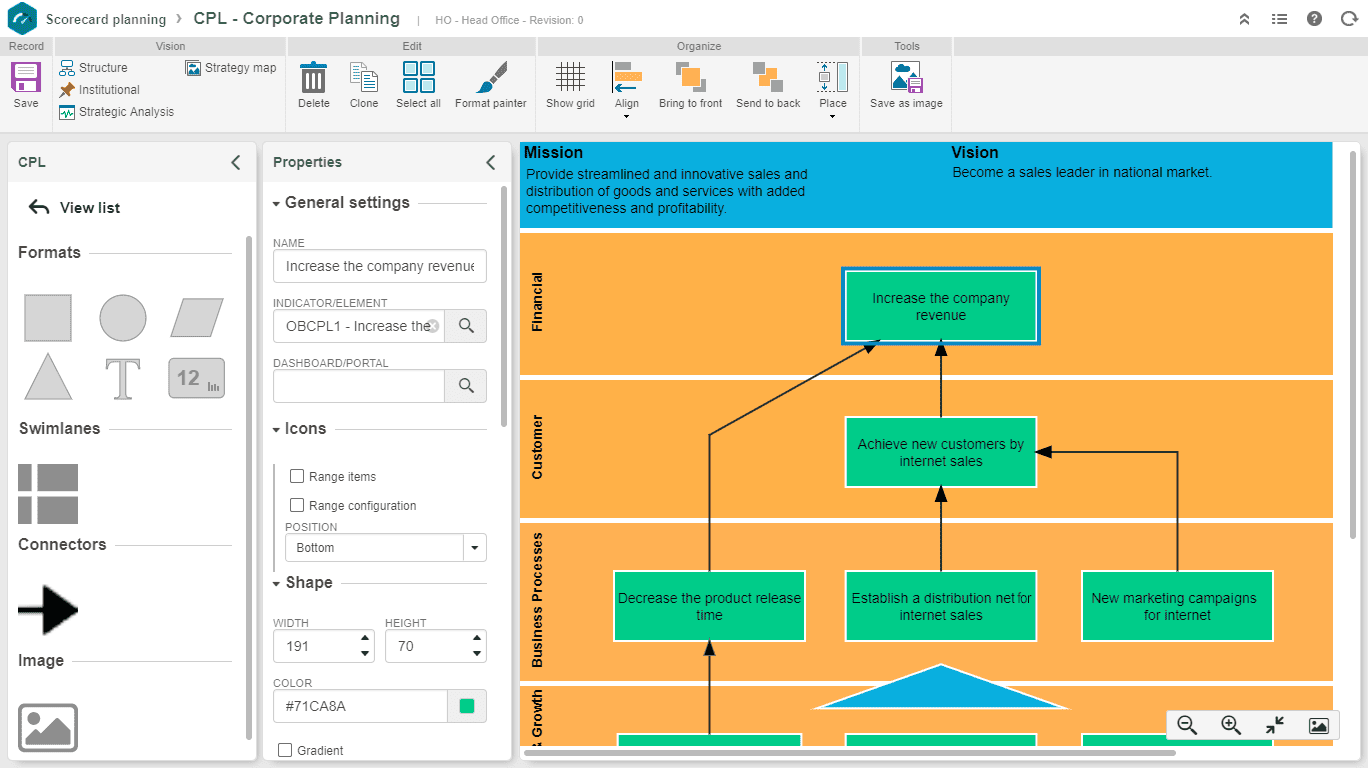Go back using View list
1368x768 pixels.
point(73,208)
